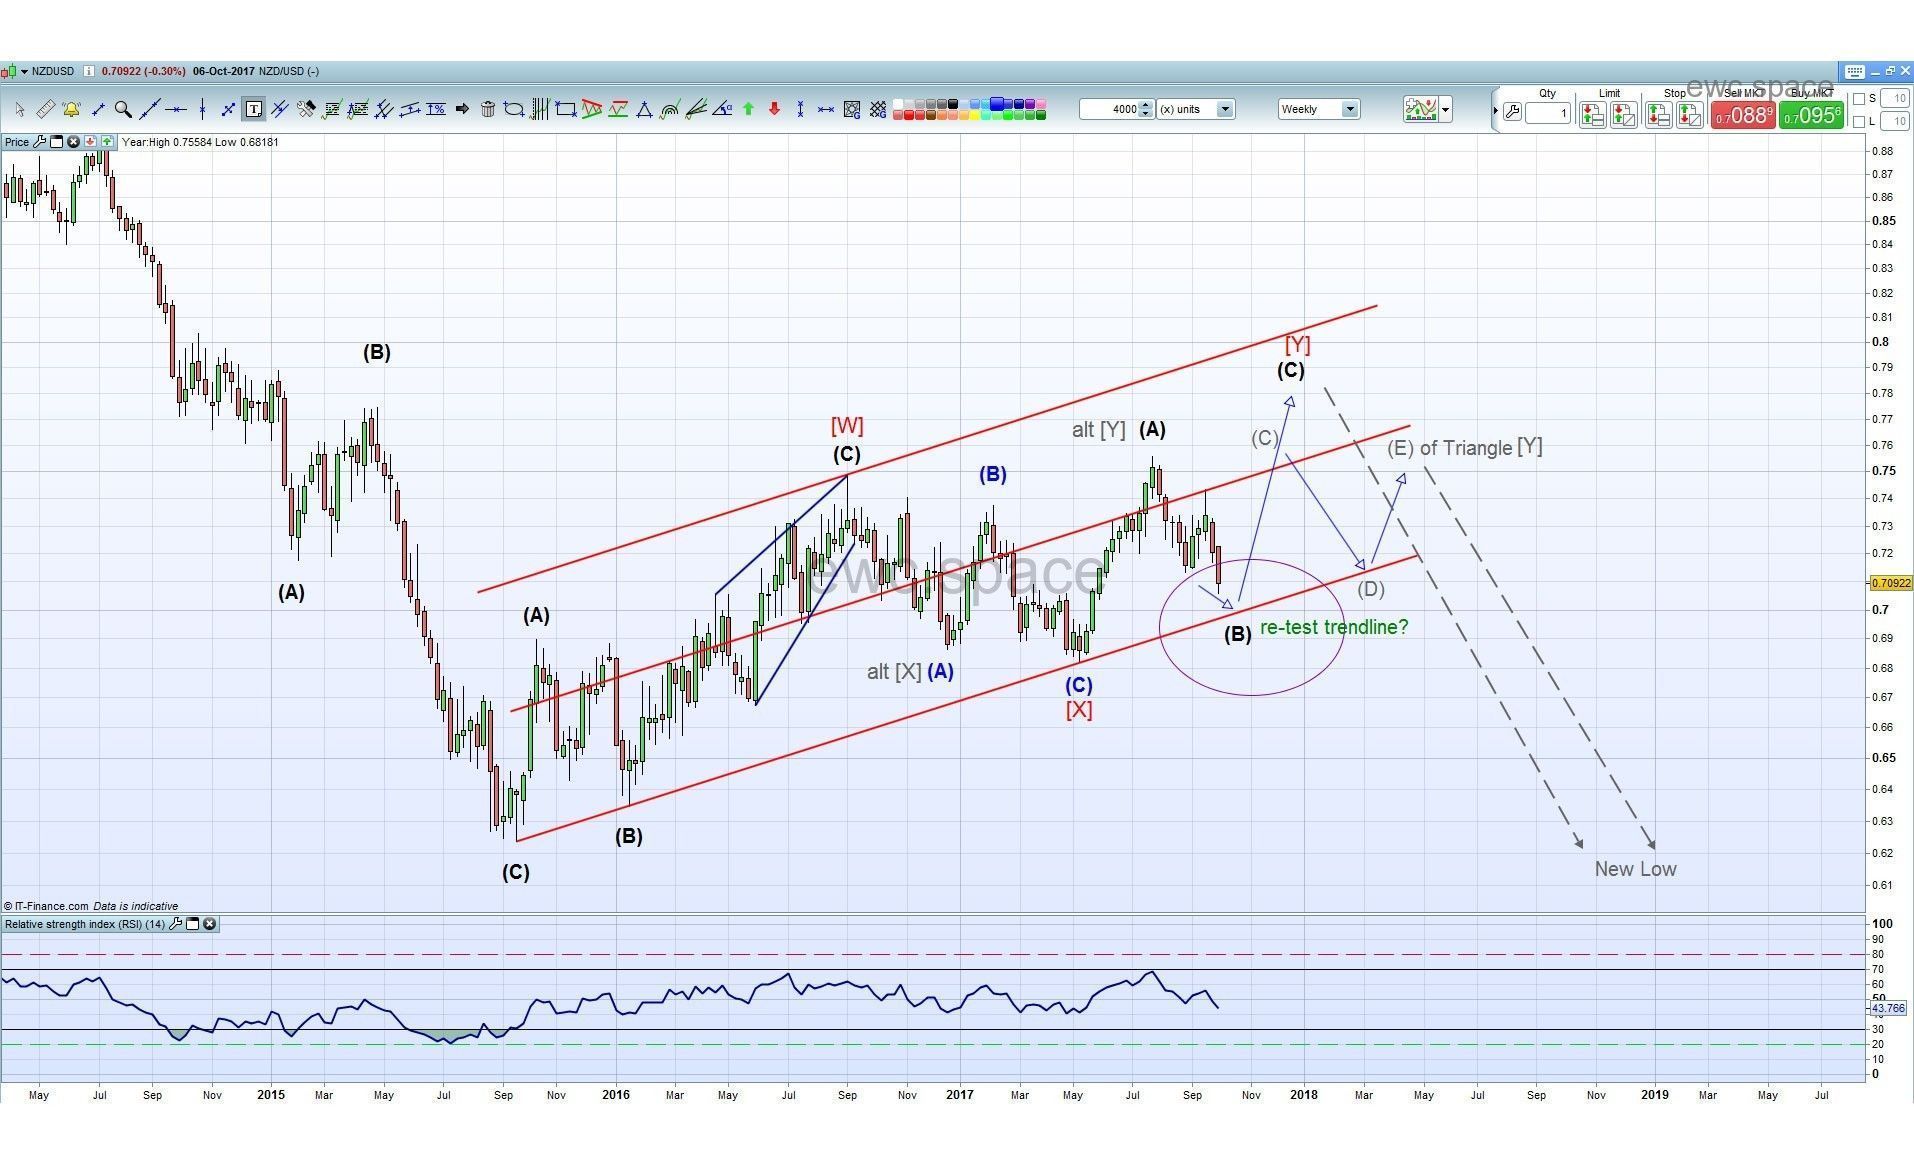This screenshot has width=1914, height=1164.
Task: Click the Qty input field
Action: [x=1547, y=114]
